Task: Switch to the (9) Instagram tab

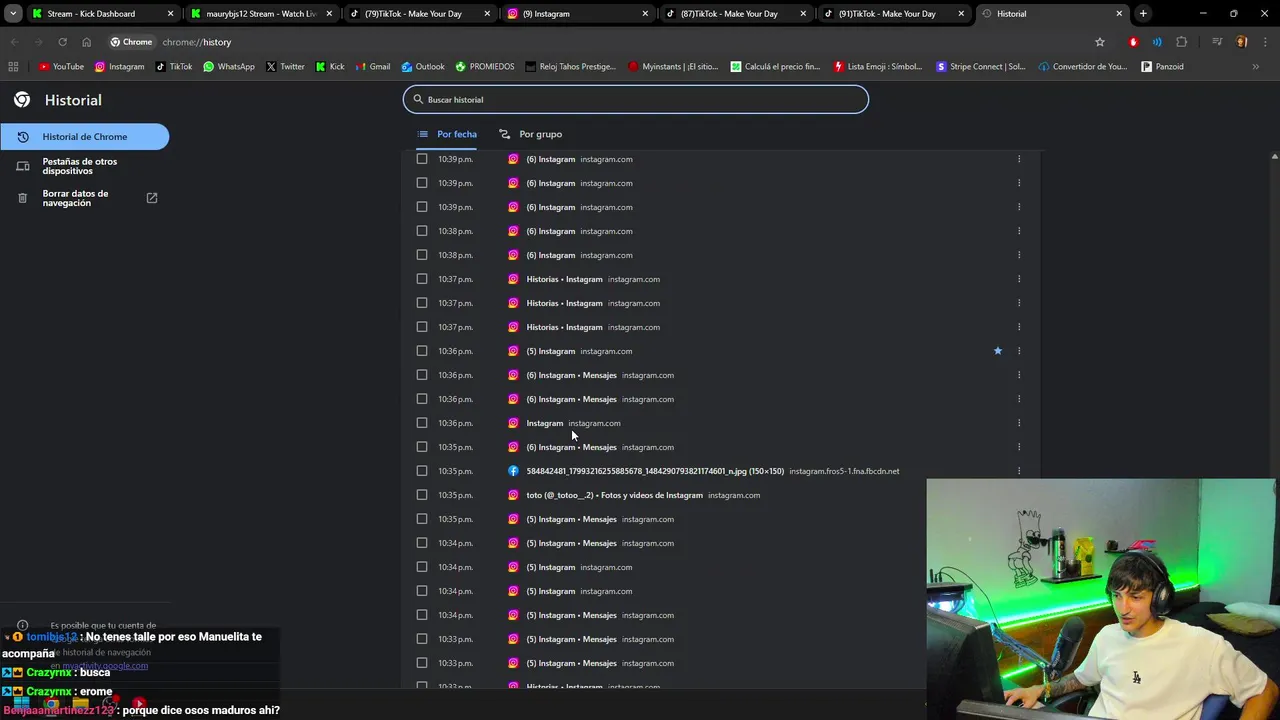Action: pos(578,14)
